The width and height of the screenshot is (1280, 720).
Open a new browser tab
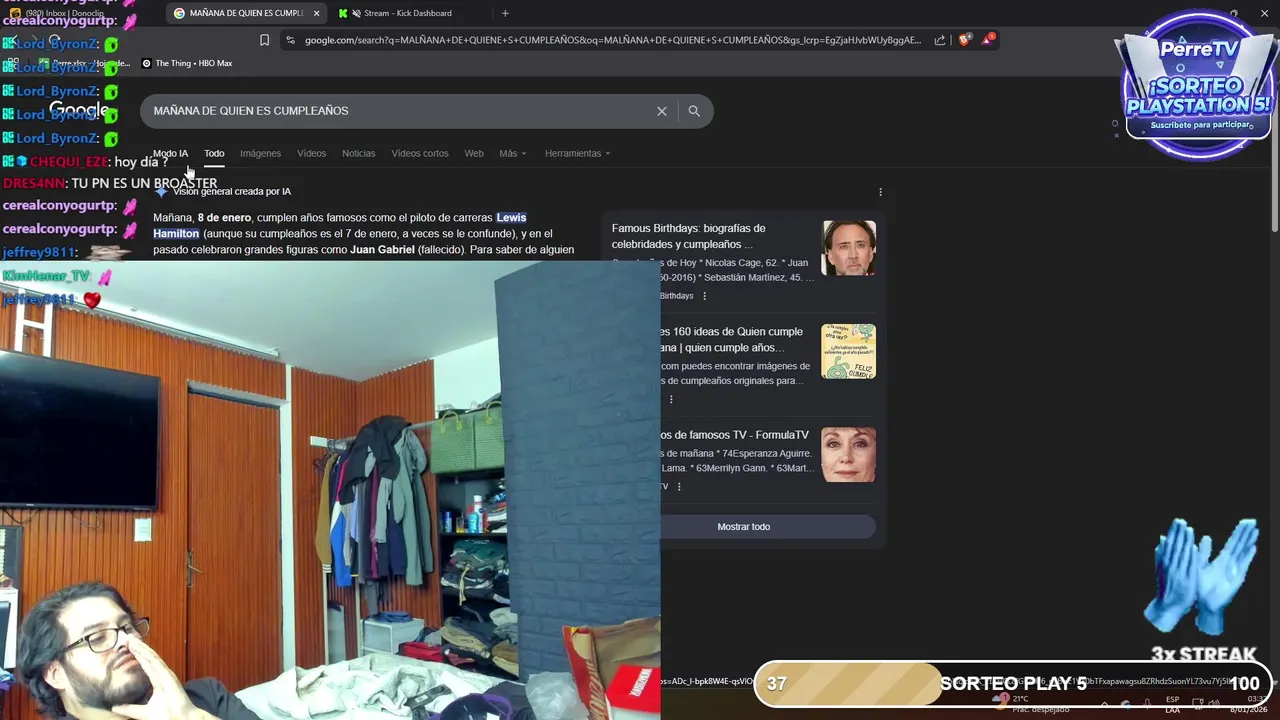(505, 13)
